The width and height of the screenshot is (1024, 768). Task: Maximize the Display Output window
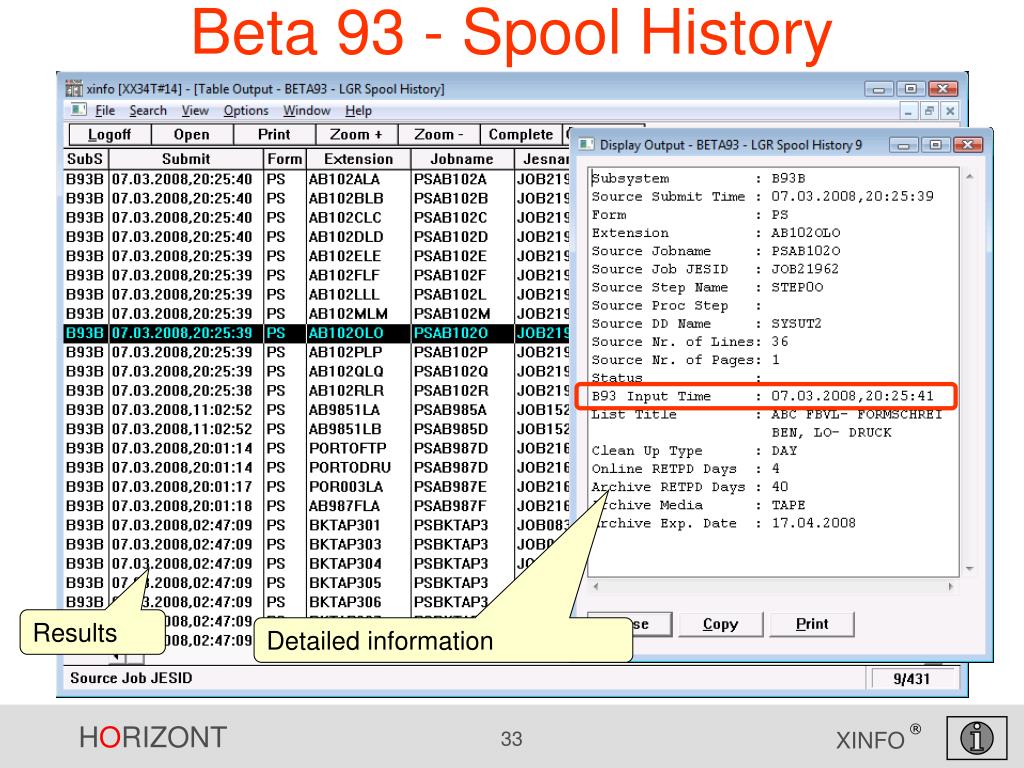[936, 144]
